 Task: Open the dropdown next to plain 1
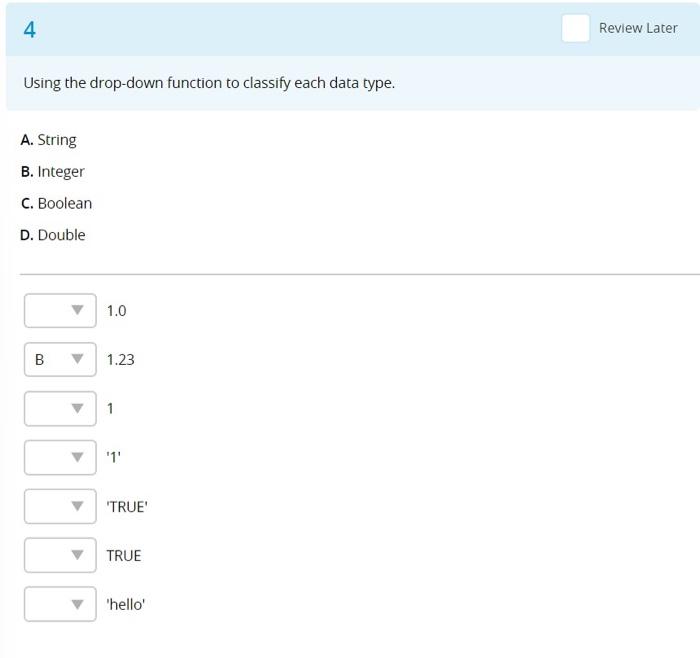click(x=60, y=408)
